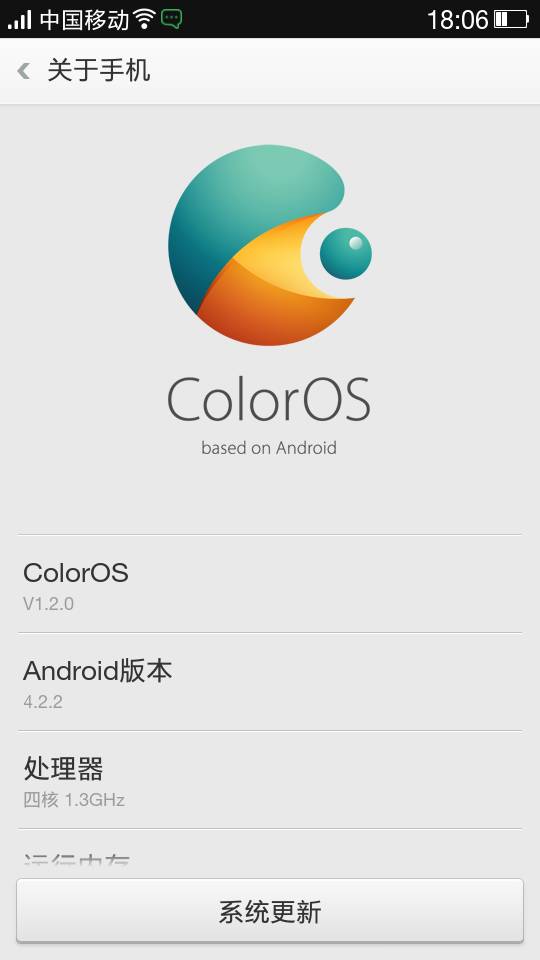Image resolution: width=540 pixels, height=960 pixels.
Task: Select the 处理器 list item
Action: click(x=270, y=779)
